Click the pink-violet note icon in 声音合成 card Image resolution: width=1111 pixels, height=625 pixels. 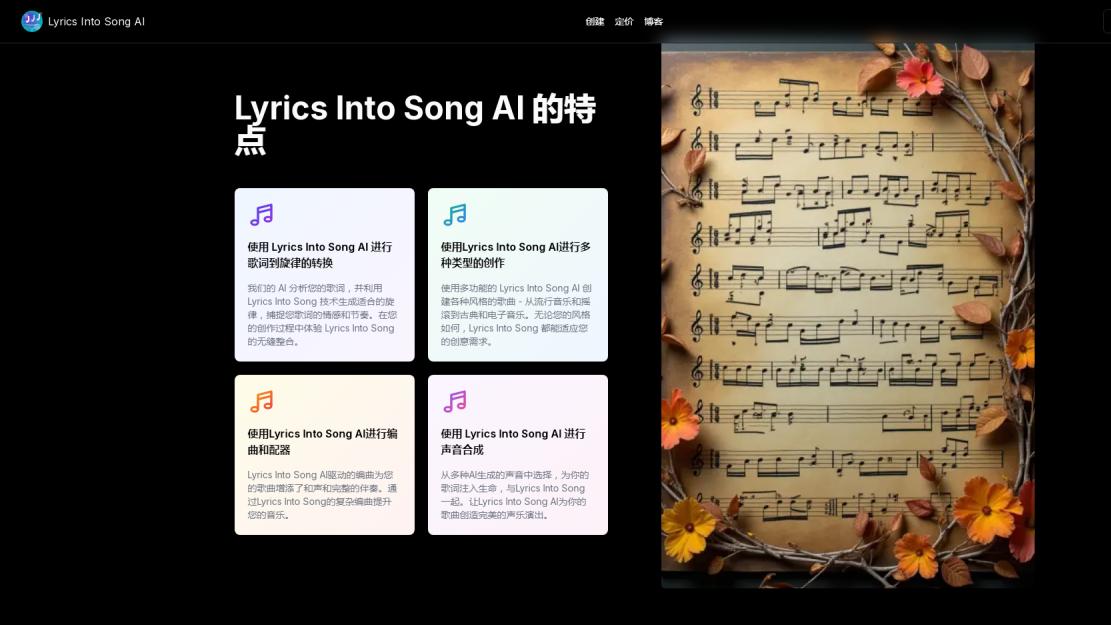(x=455, y=402)
